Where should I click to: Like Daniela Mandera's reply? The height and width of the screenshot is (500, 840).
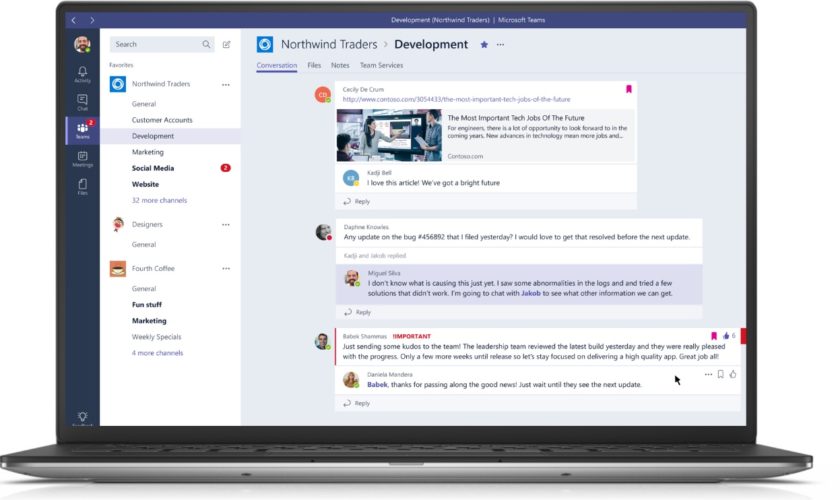point(733,374)
